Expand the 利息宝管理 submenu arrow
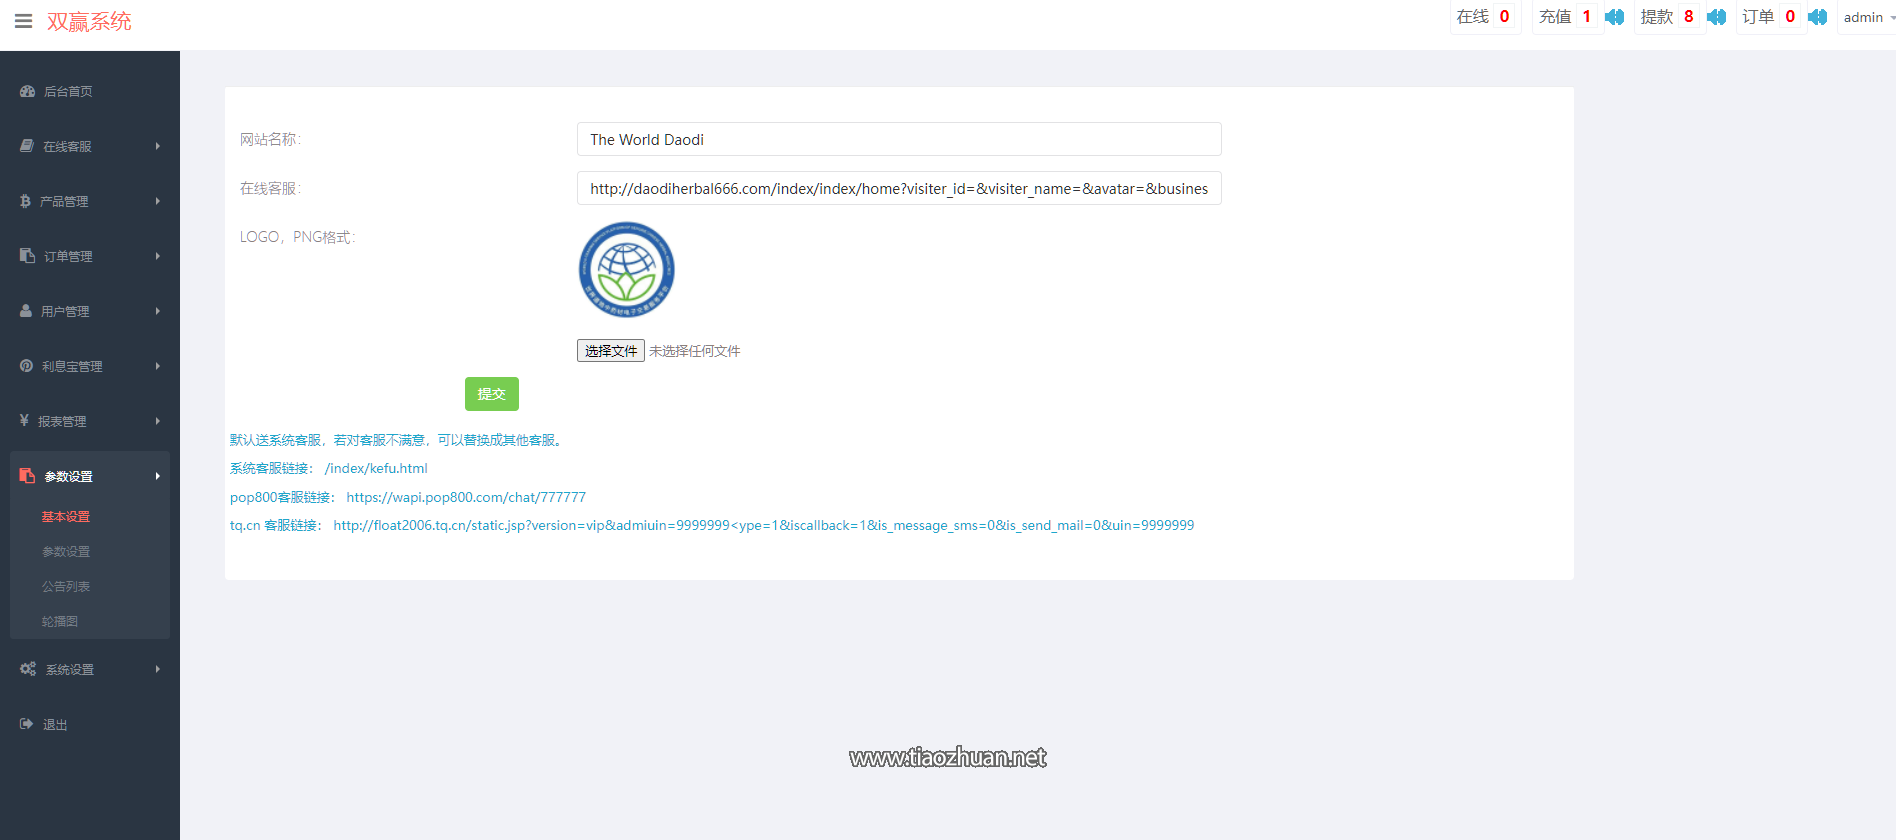The image size is (1896, 840). click(x=157, y=366)
